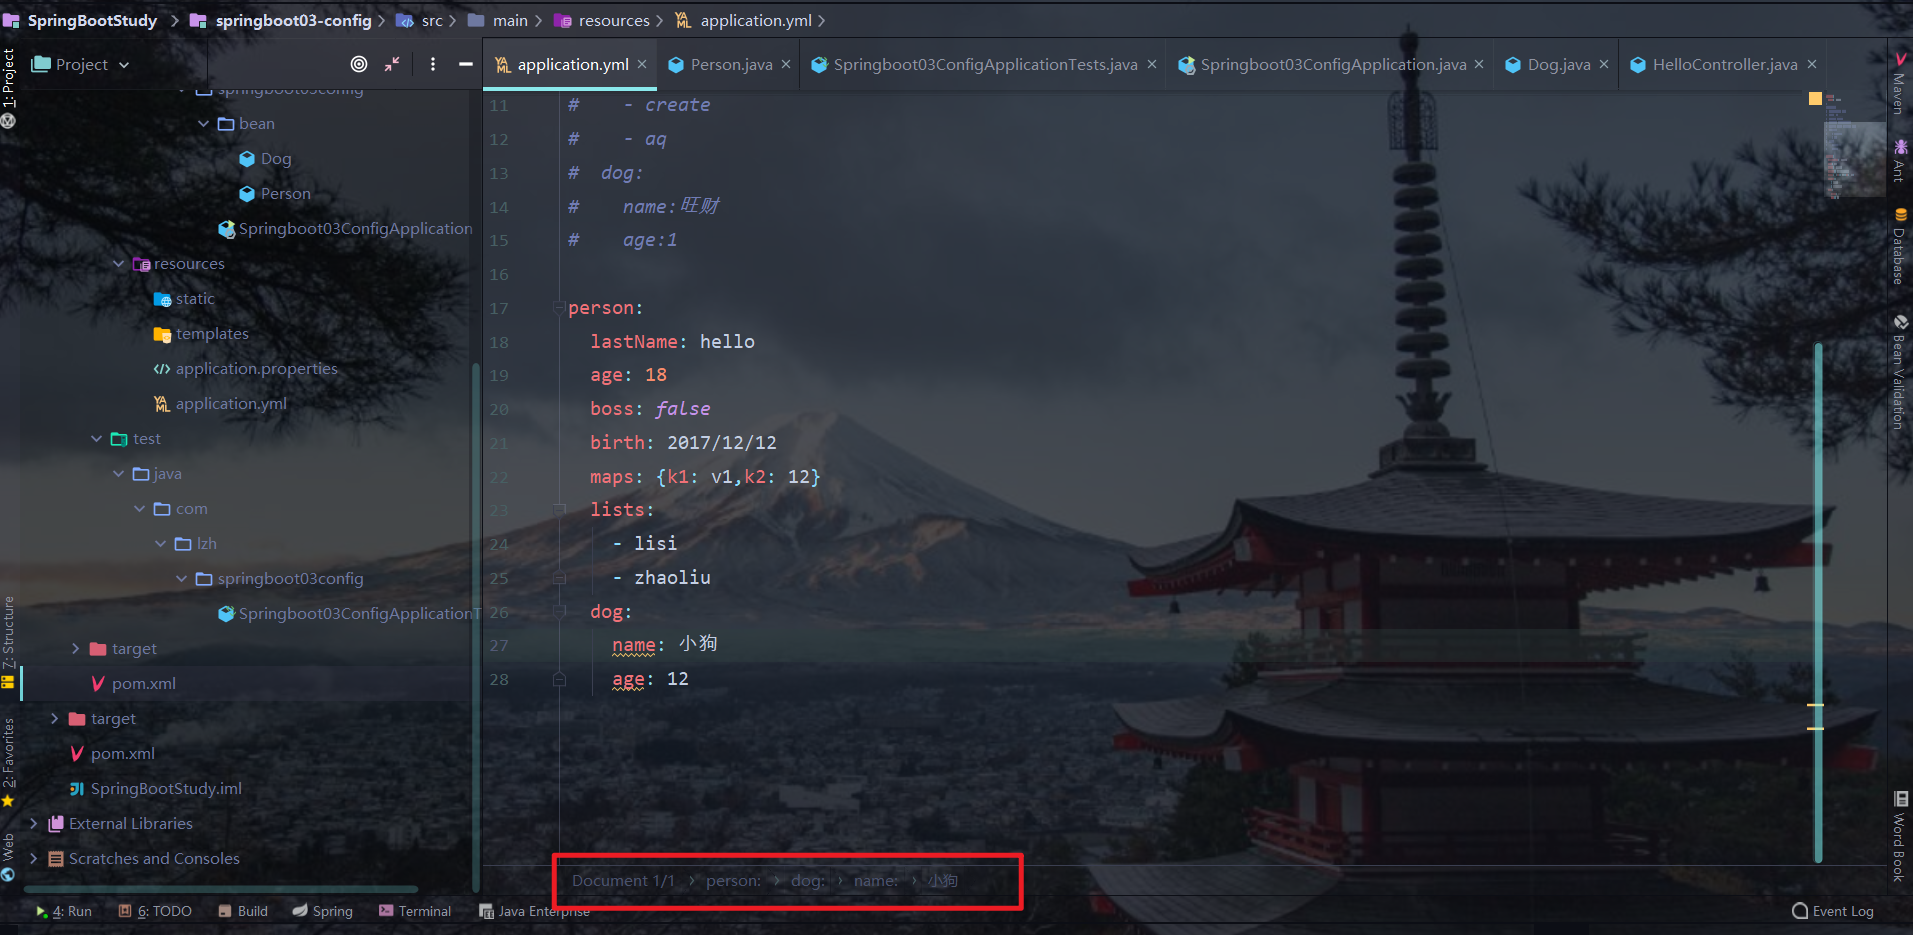Collapse the test folder
Image resolution: width=1913 pixels, height=935 pixels.
tap(97, 439)
